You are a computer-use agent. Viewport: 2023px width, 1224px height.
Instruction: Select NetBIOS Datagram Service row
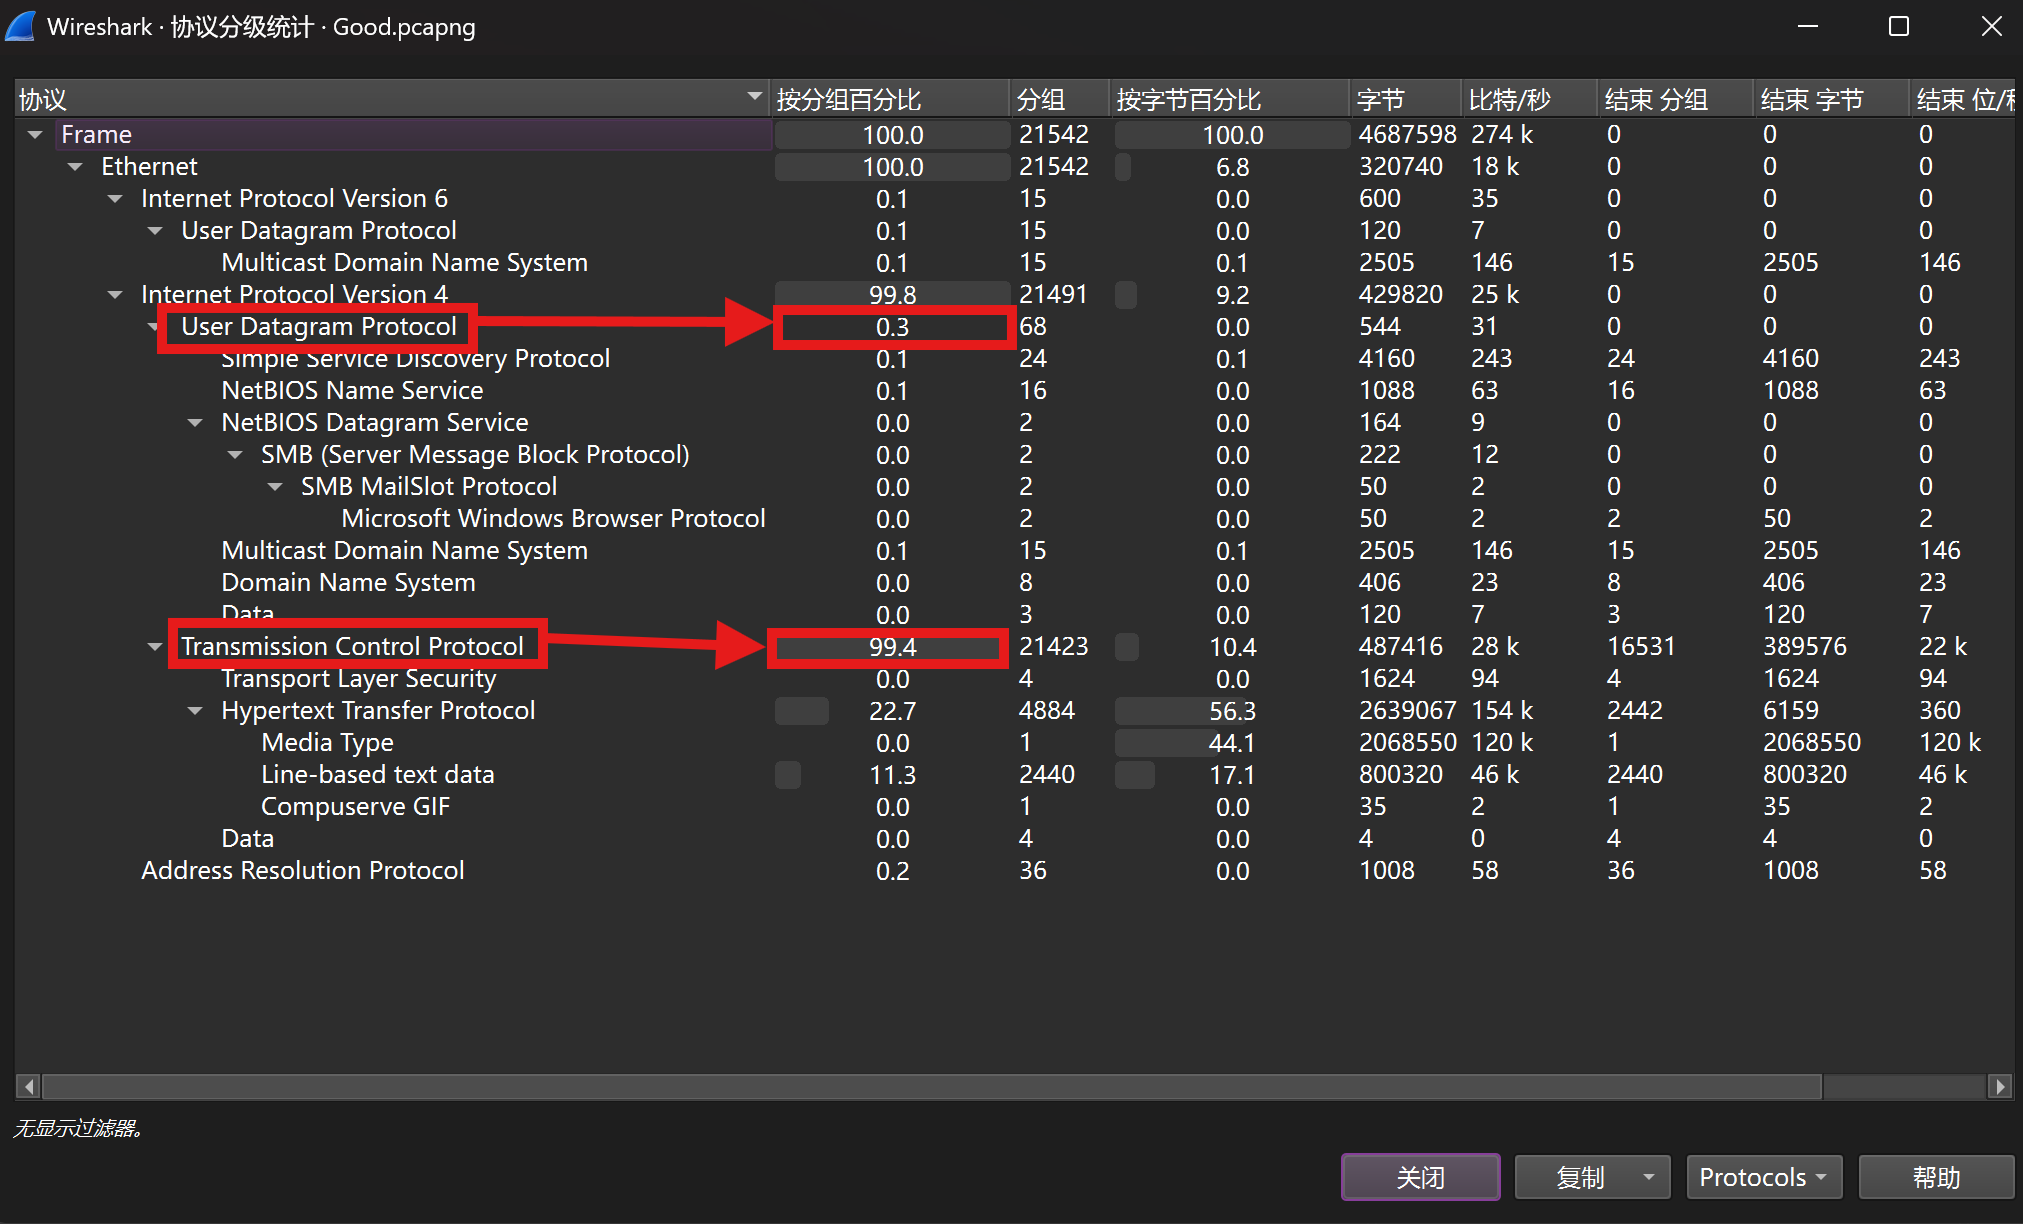click(1014, 422)
